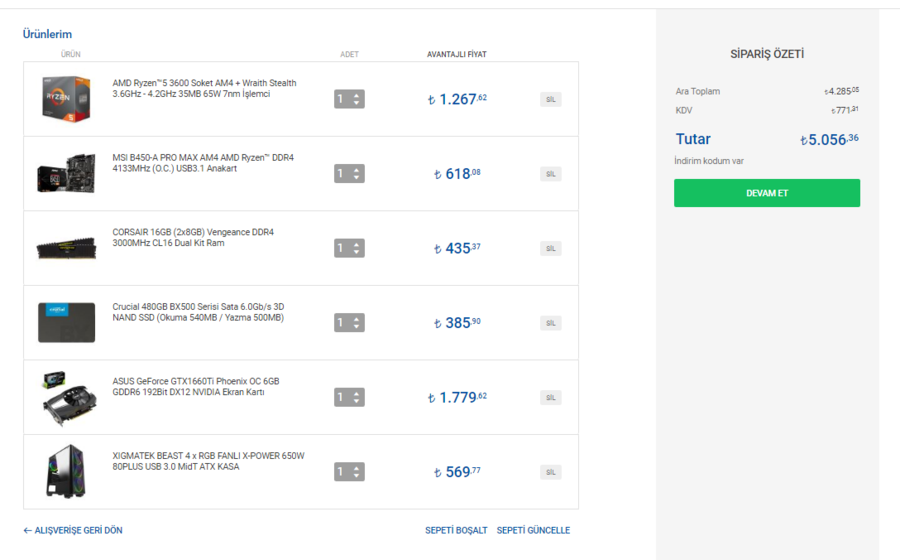
Task: Open the XIGMATEK BEAST case thumbnail
Action: (66, 471)
